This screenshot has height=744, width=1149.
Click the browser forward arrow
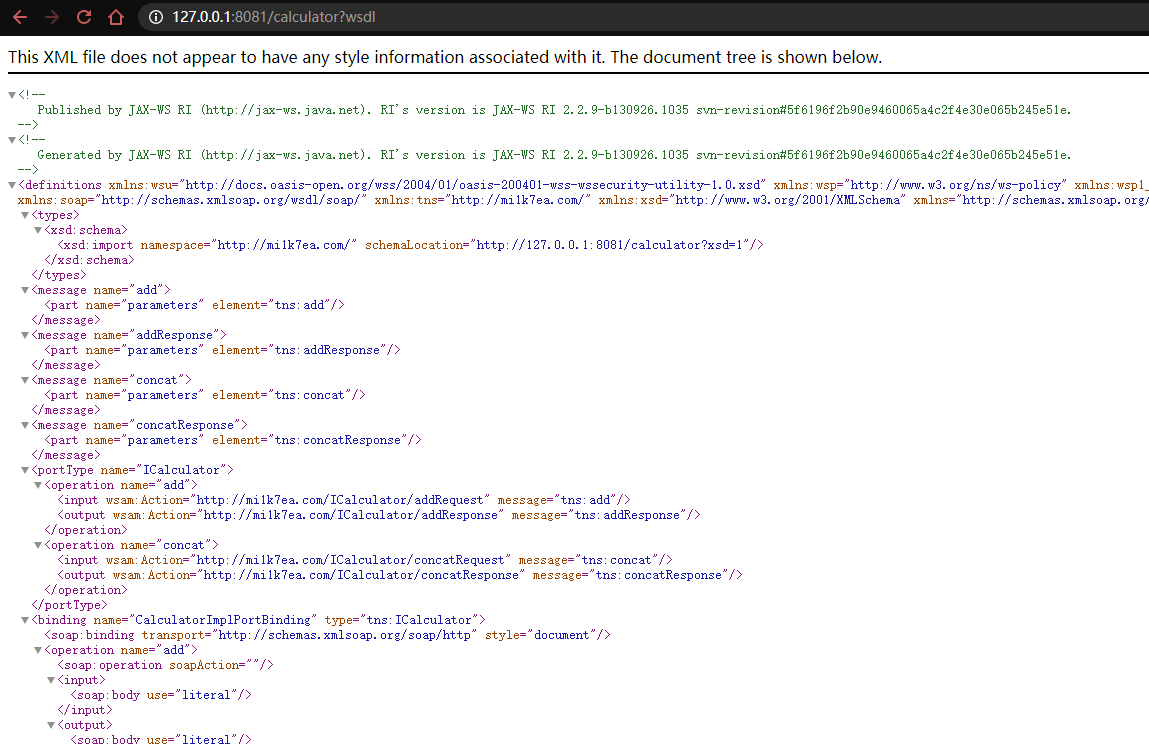[x=52, y=17]
